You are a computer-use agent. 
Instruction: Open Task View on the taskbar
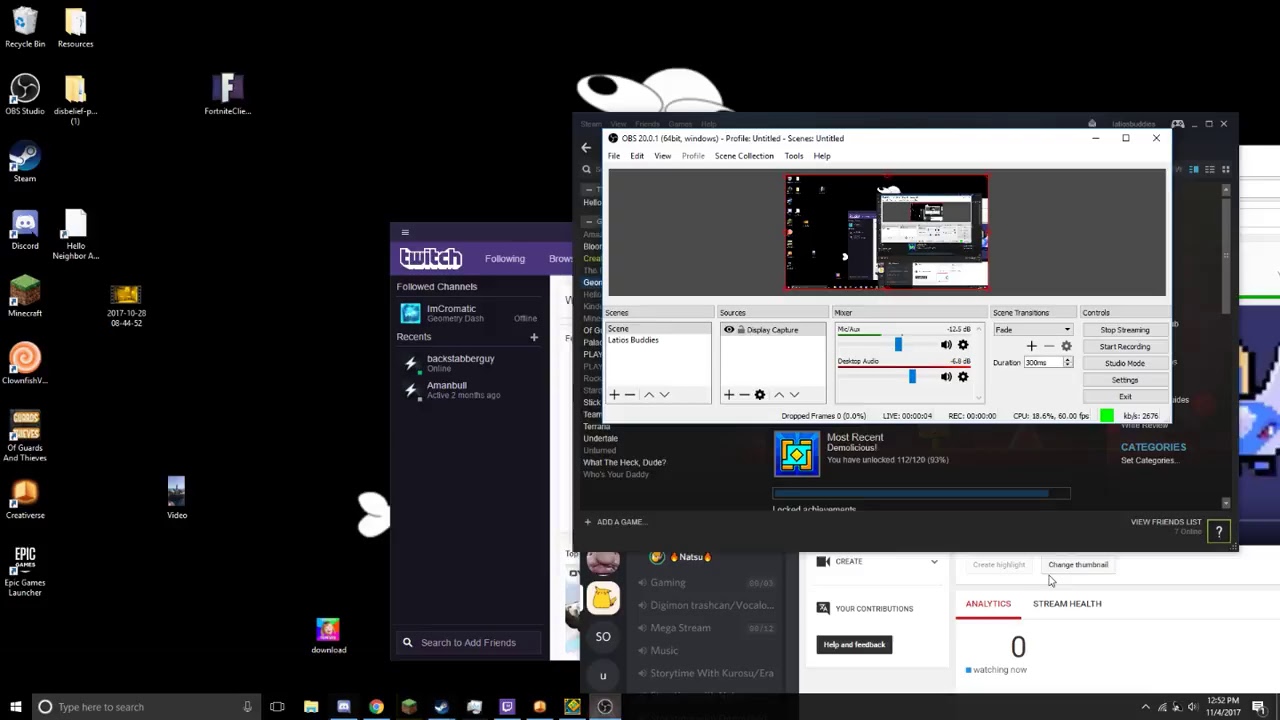pos(277,707)
